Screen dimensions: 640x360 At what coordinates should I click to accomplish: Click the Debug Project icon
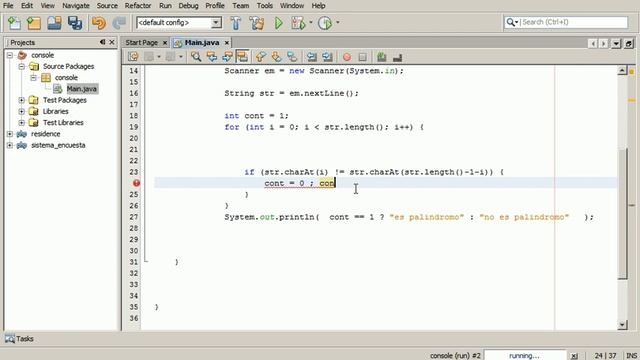[x=298, y=23]
